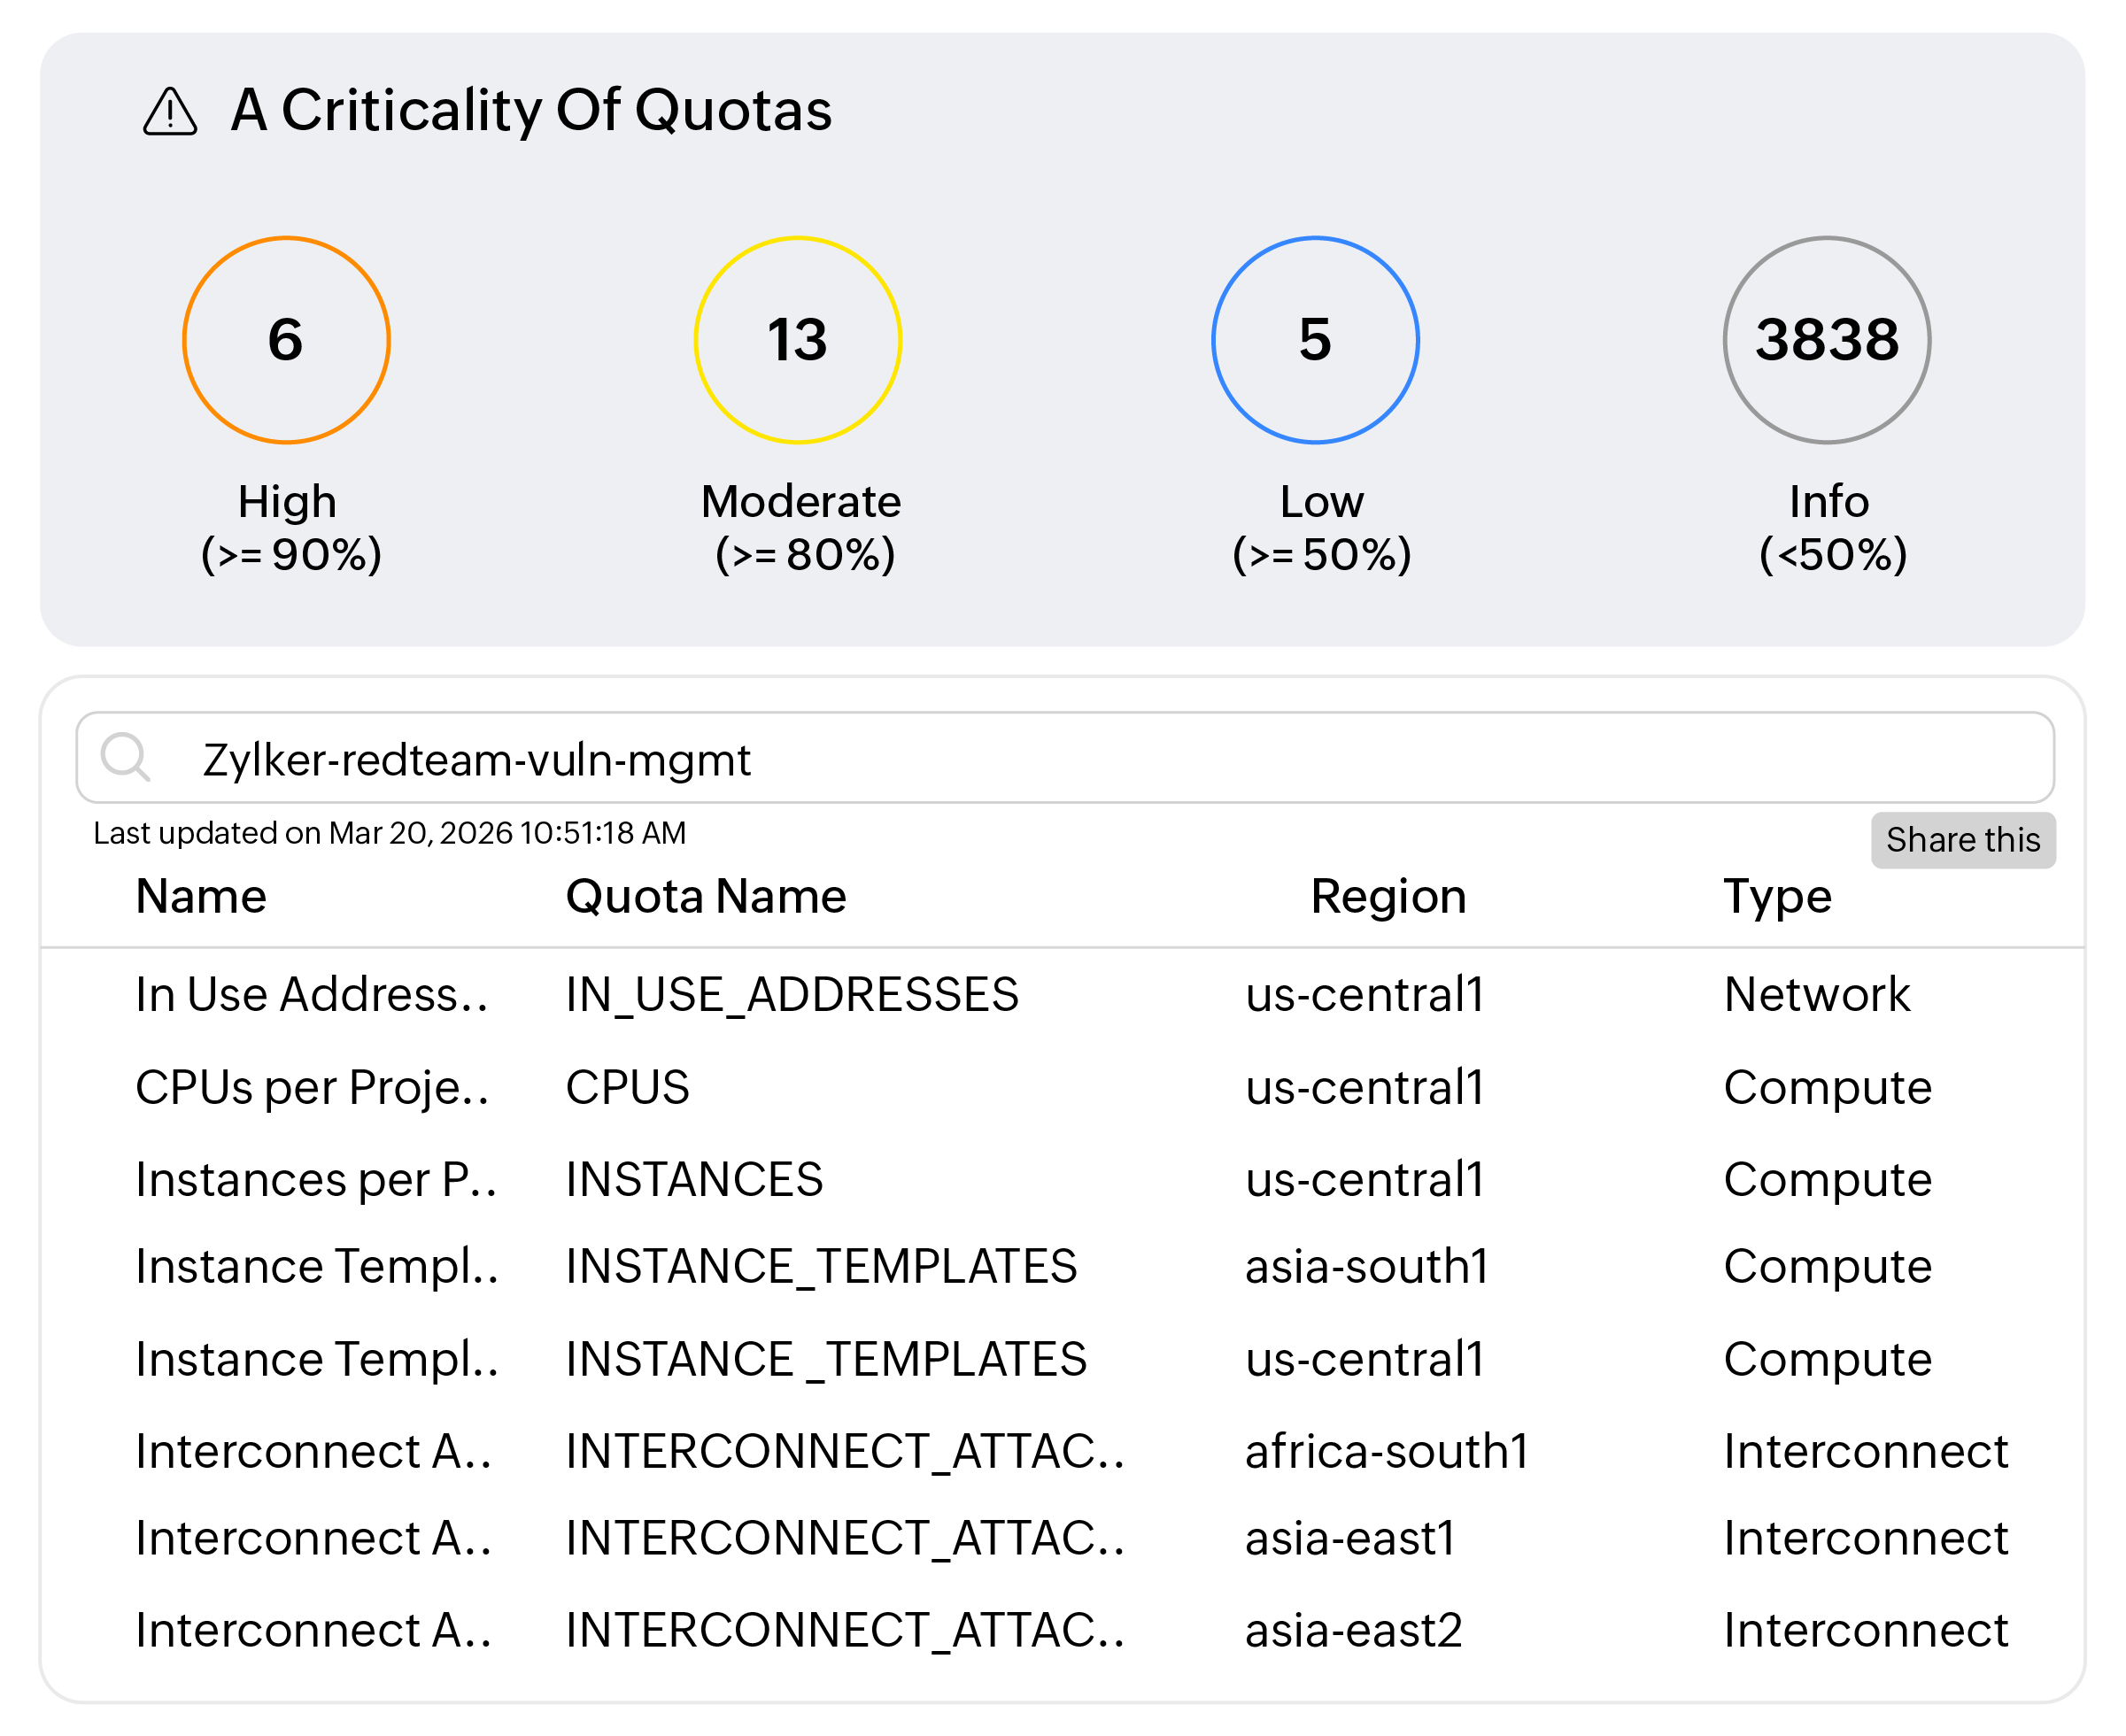The height and width of the screenshot is (1736, 2126).
Task: Click the Region column header
Action: (1388, 896)
